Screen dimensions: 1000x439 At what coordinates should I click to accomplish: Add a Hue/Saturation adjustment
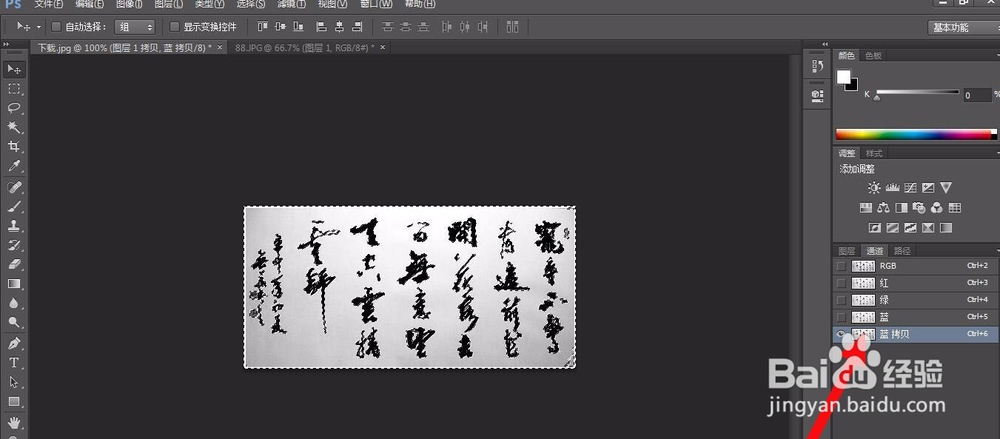[865, 207]
